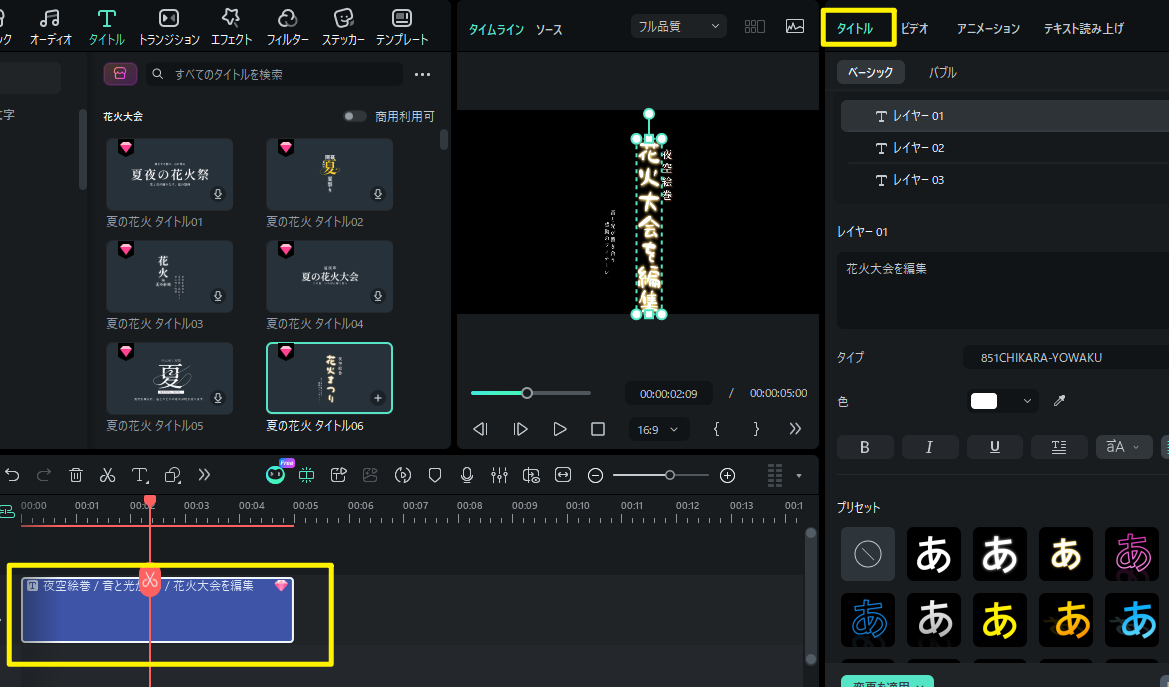
Task: Open the トランジション tab
Action: pyautogui.click(x=169, y=27)
